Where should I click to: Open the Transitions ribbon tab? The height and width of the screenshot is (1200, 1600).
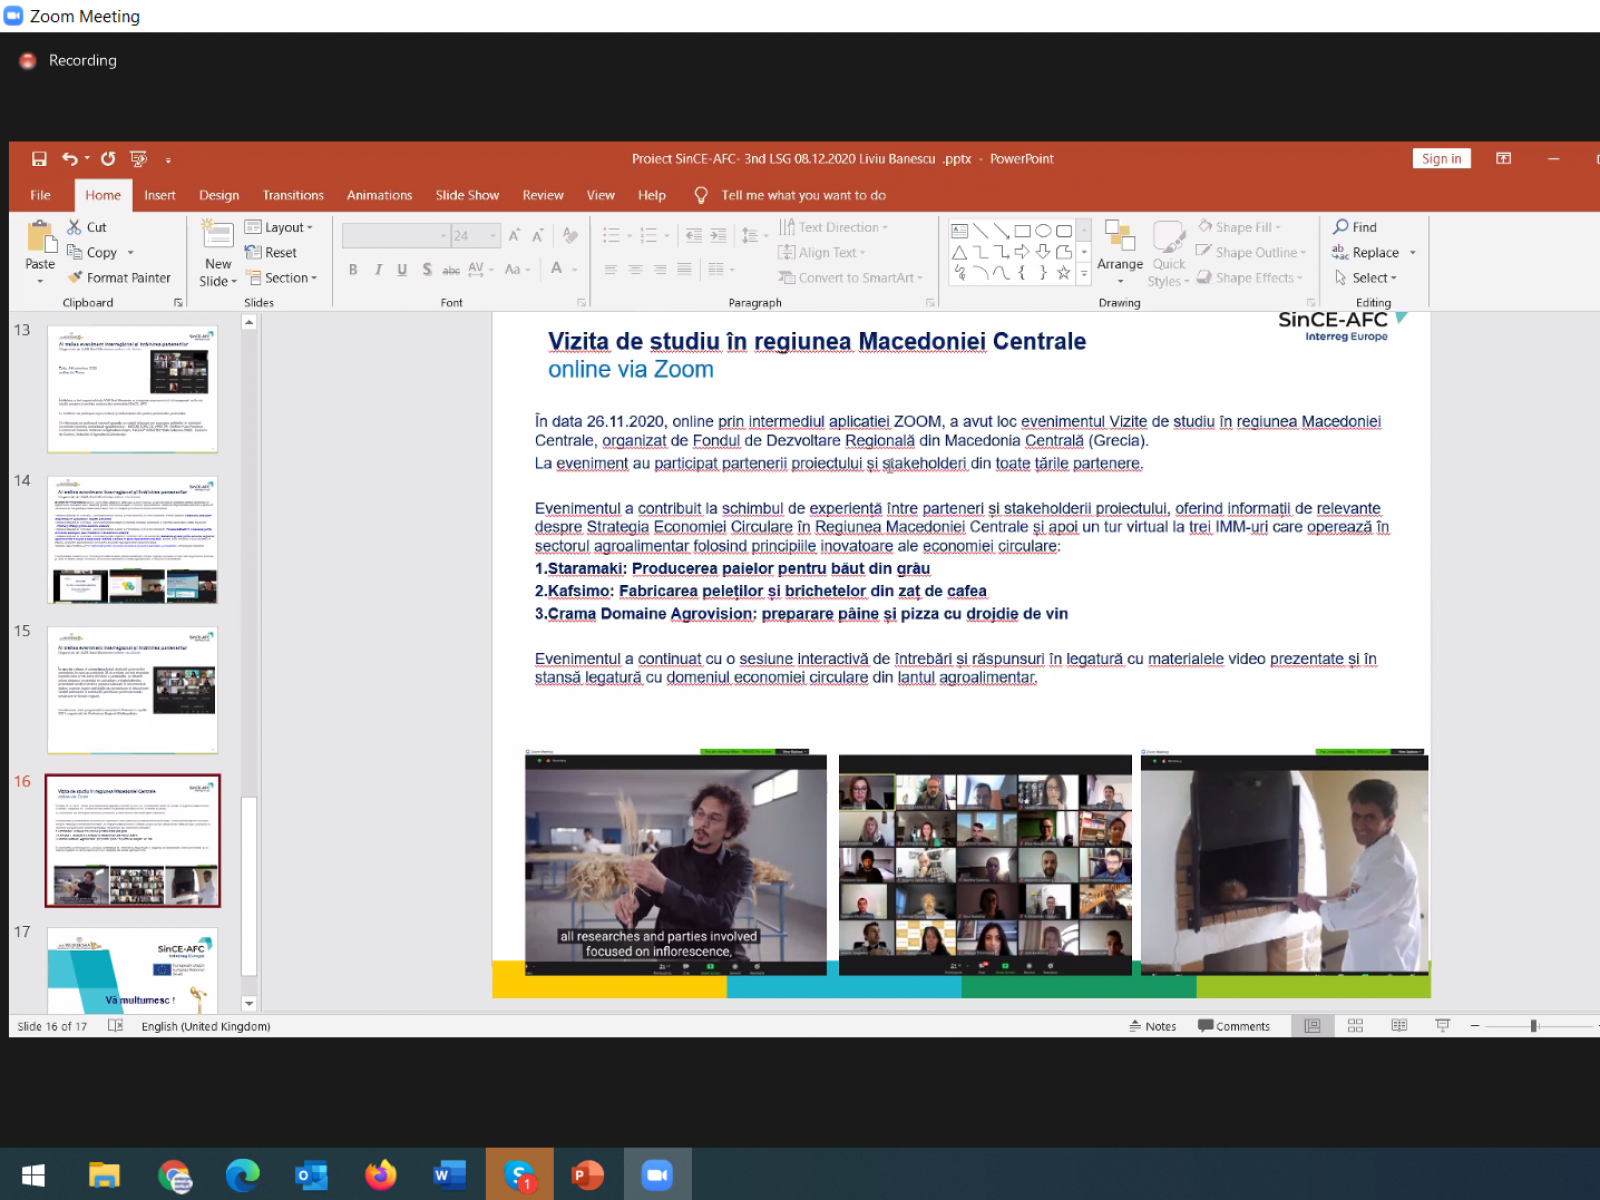tap(293, 195)
